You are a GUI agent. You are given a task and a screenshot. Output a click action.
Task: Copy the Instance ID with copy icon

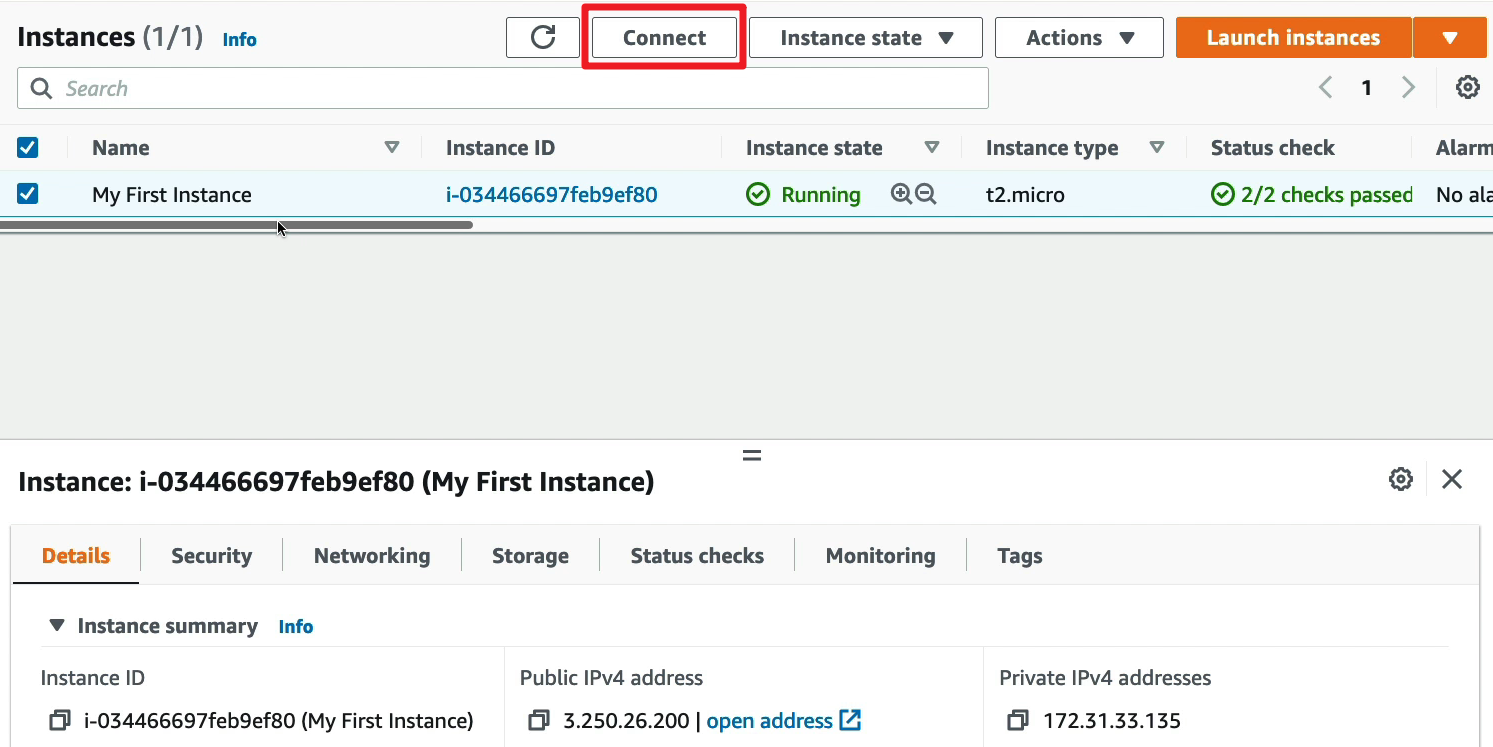tap(60, 720)
